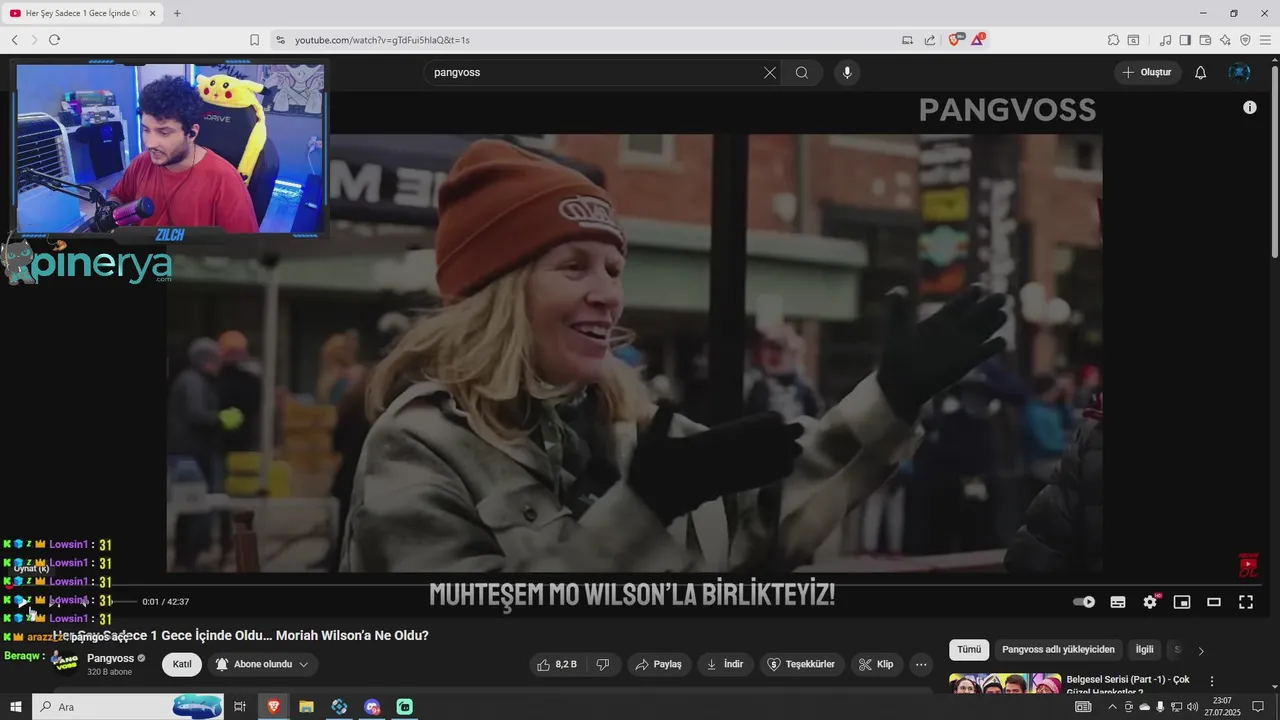Select the Tümü filter chip

click(x=969, y=650)
